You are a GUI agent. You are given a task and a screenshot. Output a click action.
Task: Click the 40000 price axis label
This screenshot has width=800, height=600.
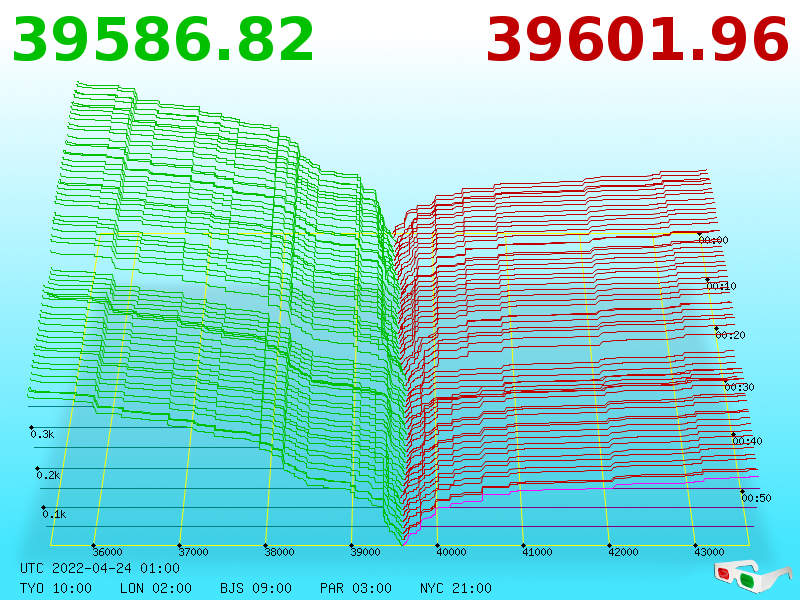coord(451,552)
